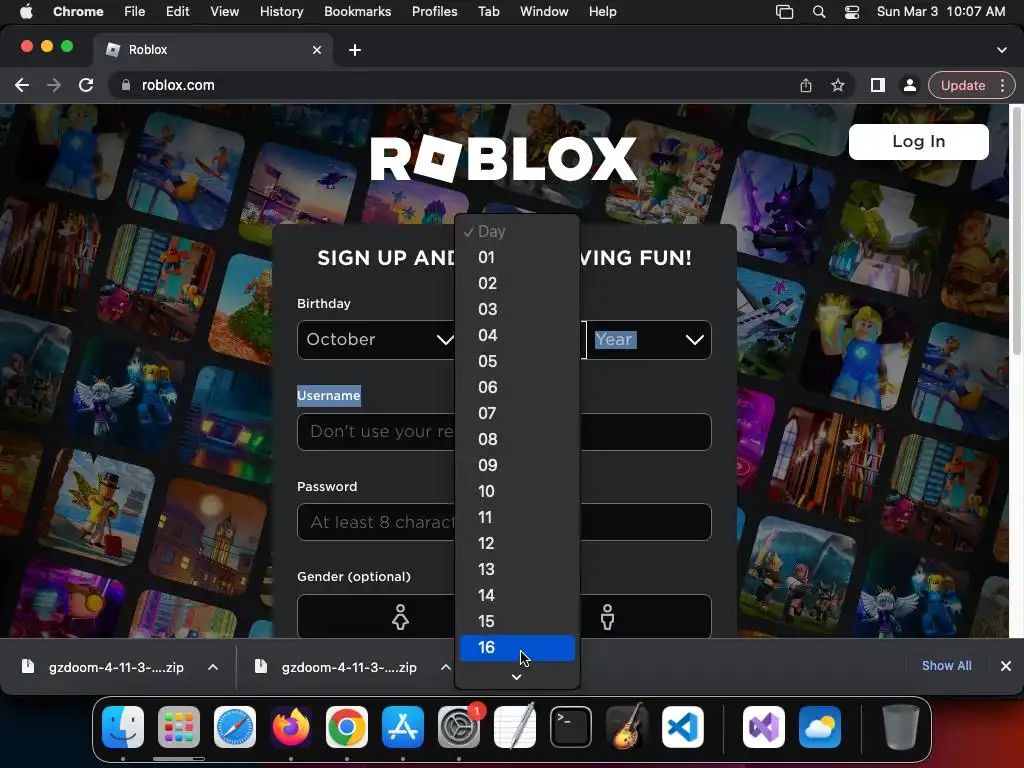Image resolution: width=1024 pixels, height=768 pixels.
Task: Select the male gender icon
Action: coord(607,616)
